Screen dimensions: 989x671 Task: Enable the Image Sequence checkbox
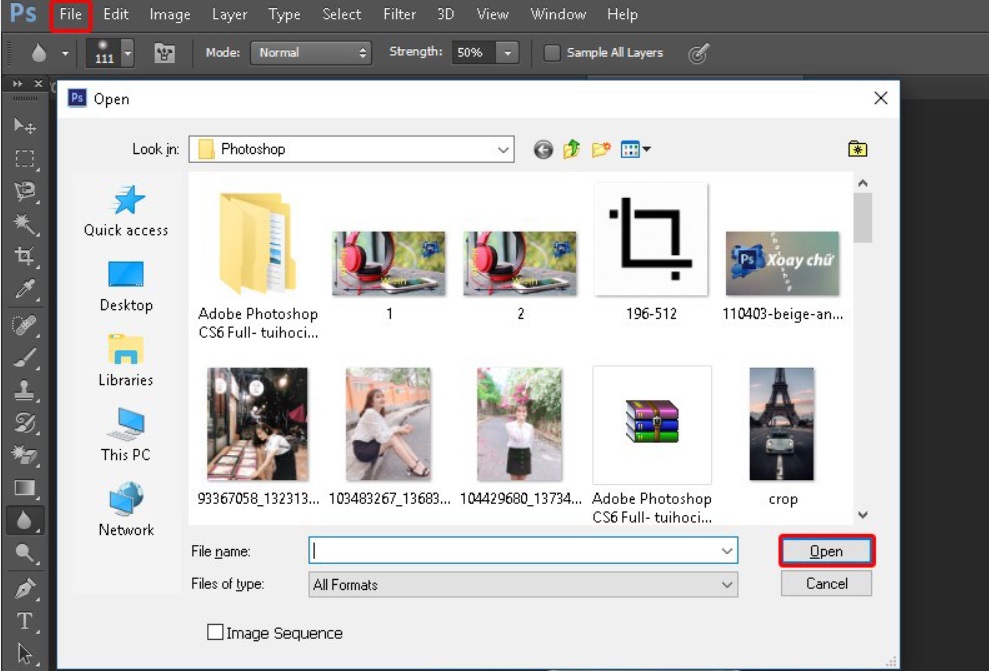[x=215, y=632]
